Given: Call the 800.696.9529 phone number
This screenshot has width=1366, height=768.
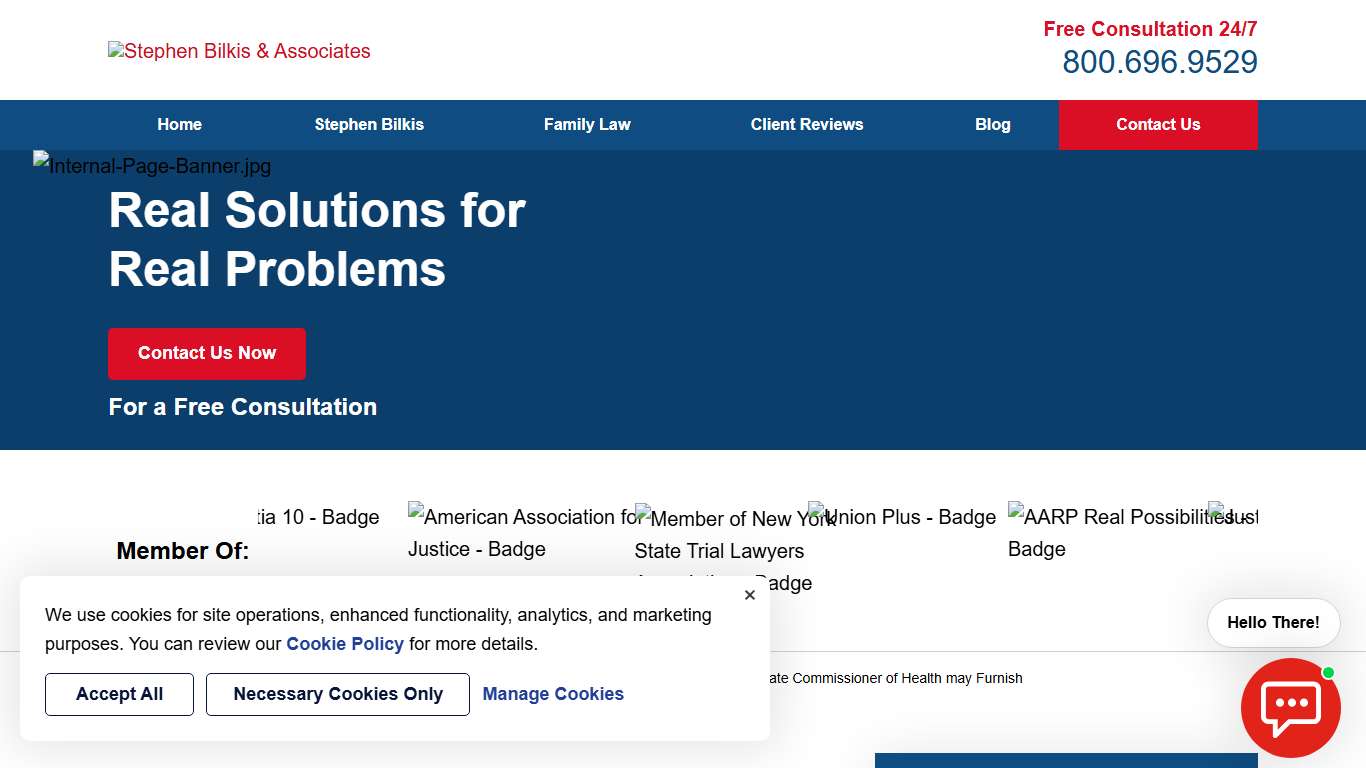Looking at the screenshot, I should (1159, 62).
